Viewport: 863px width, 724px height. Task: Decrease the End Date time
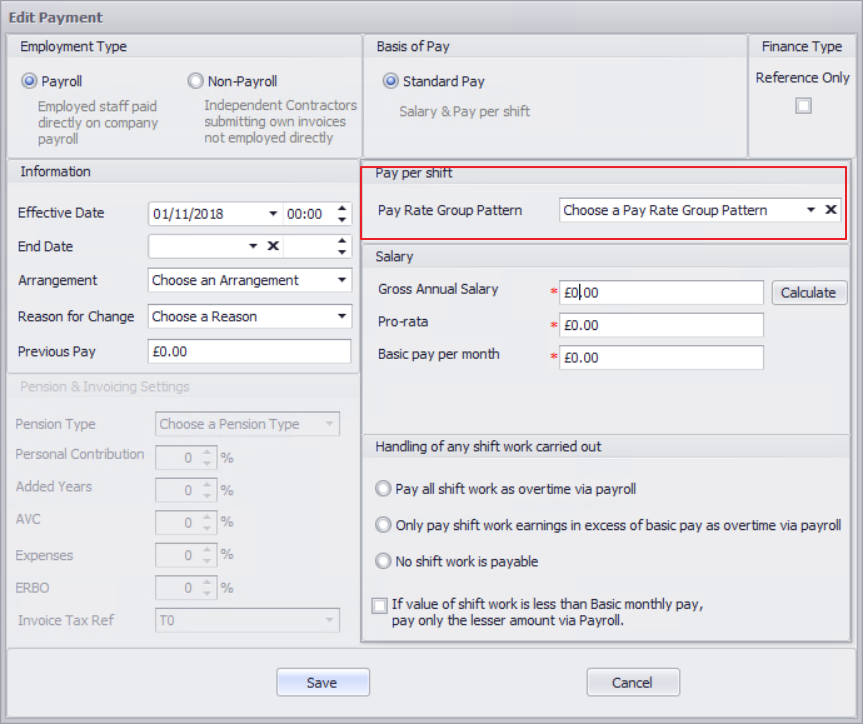tap(342, 252)
